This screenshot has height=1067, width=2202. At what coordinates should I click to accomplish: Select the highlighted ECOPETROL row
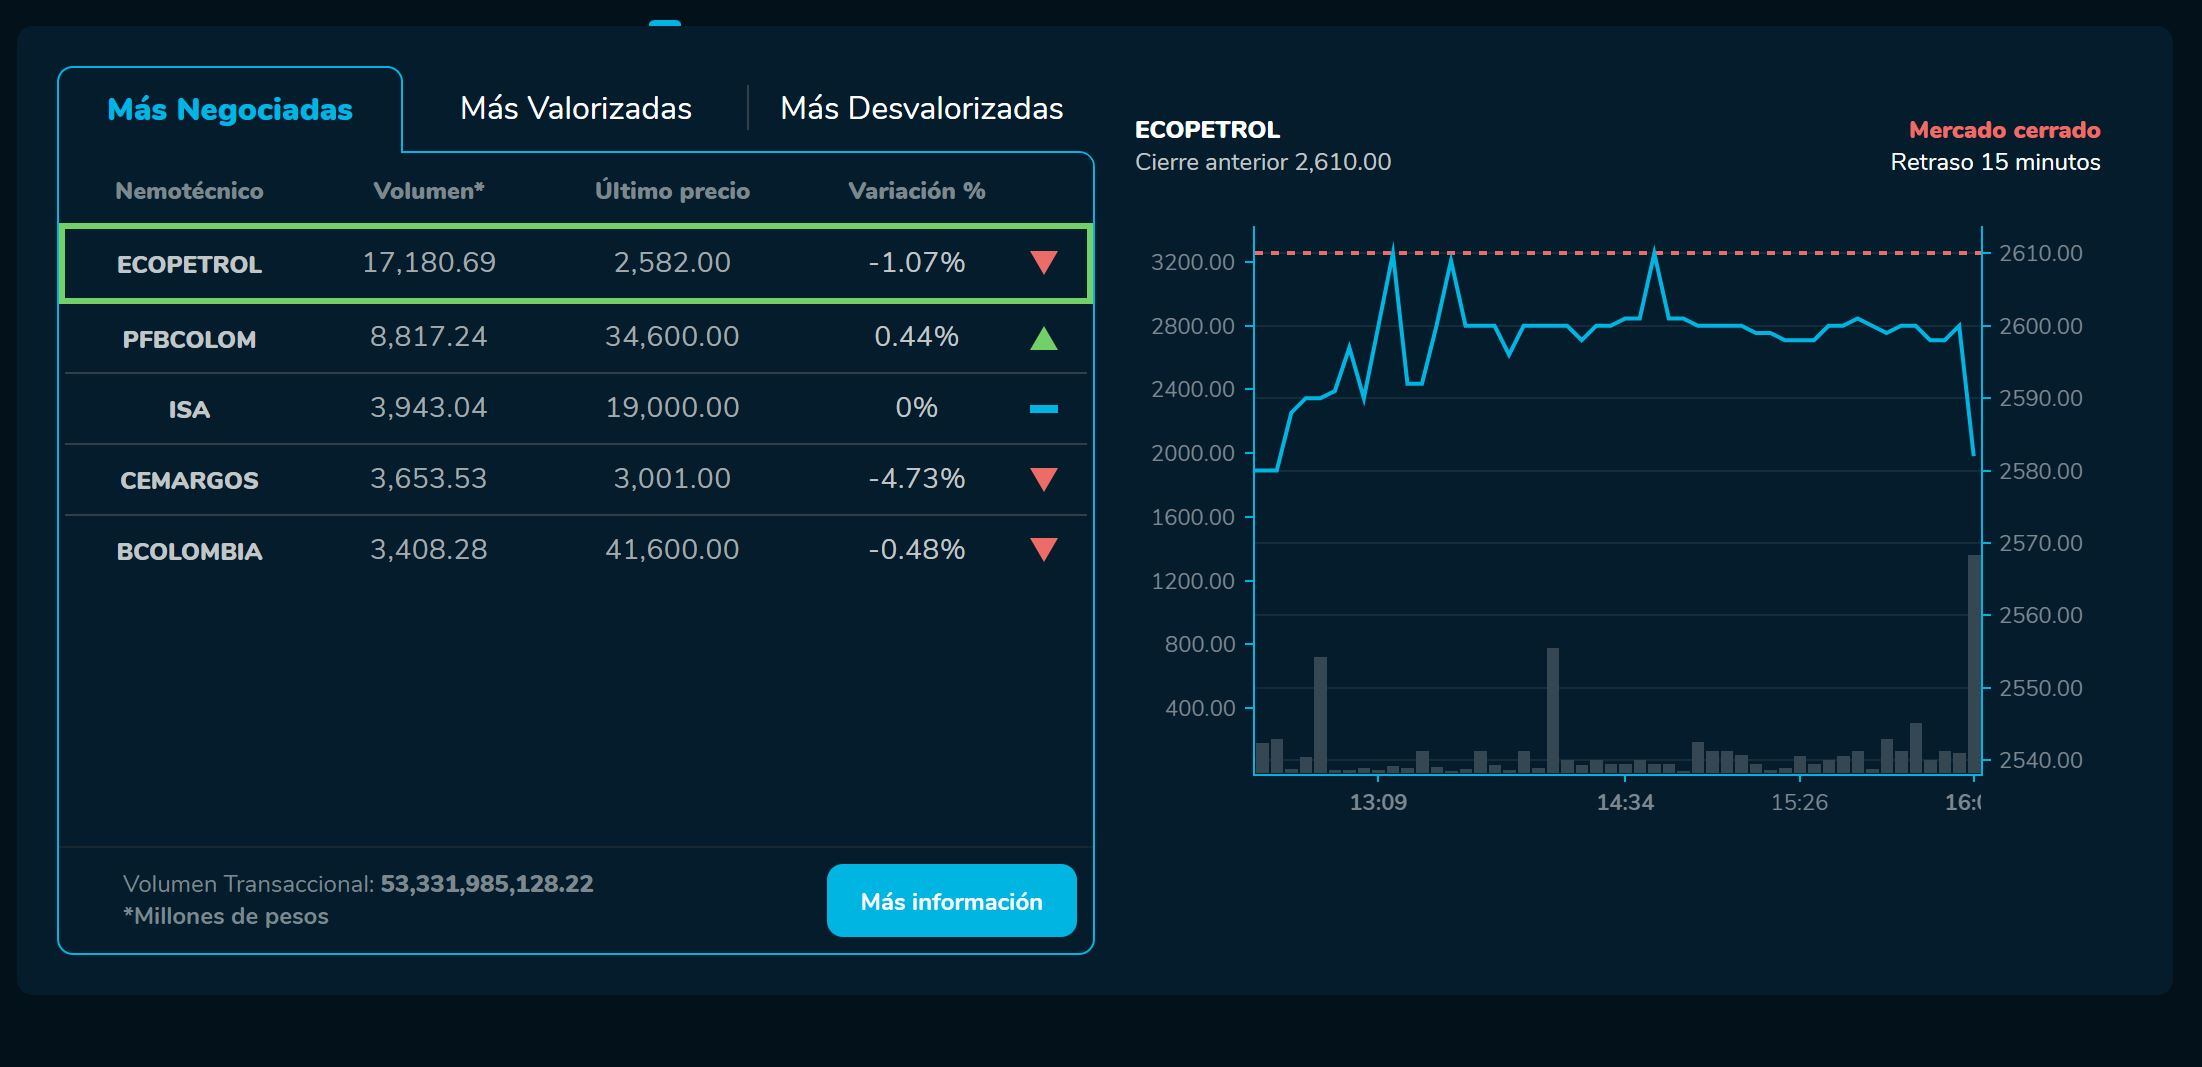click(575, 263)
